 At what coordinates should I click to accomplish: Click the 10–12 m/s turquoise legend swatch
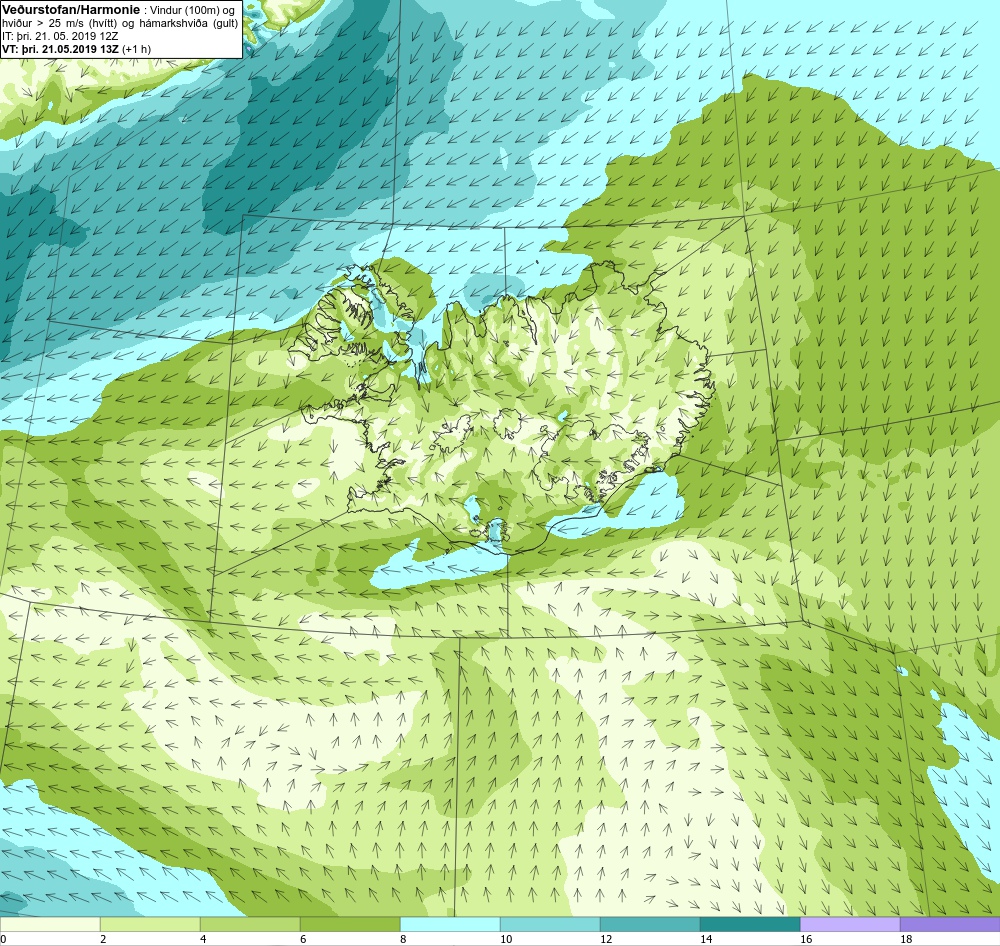click(x=550, y=924)
